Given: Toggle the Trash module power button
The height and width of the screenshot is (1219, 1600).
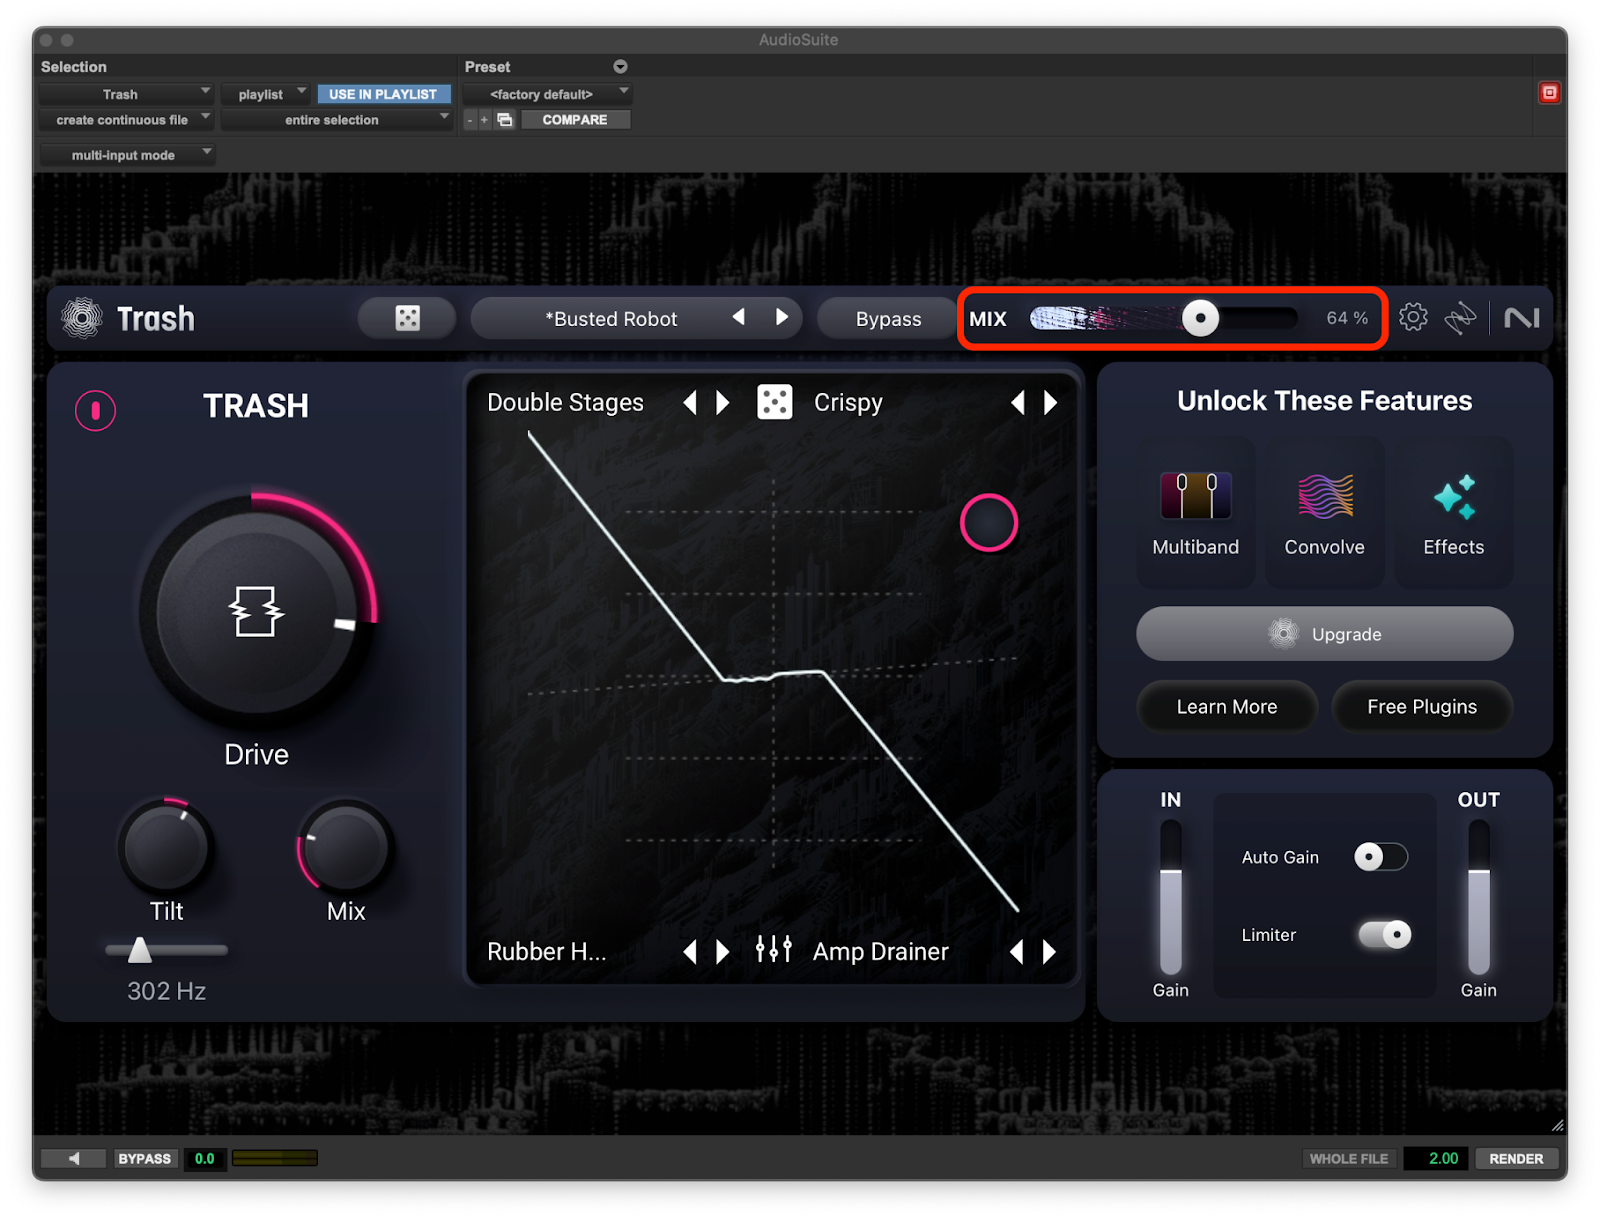Looking at the screenshot, I should [96, 410].
